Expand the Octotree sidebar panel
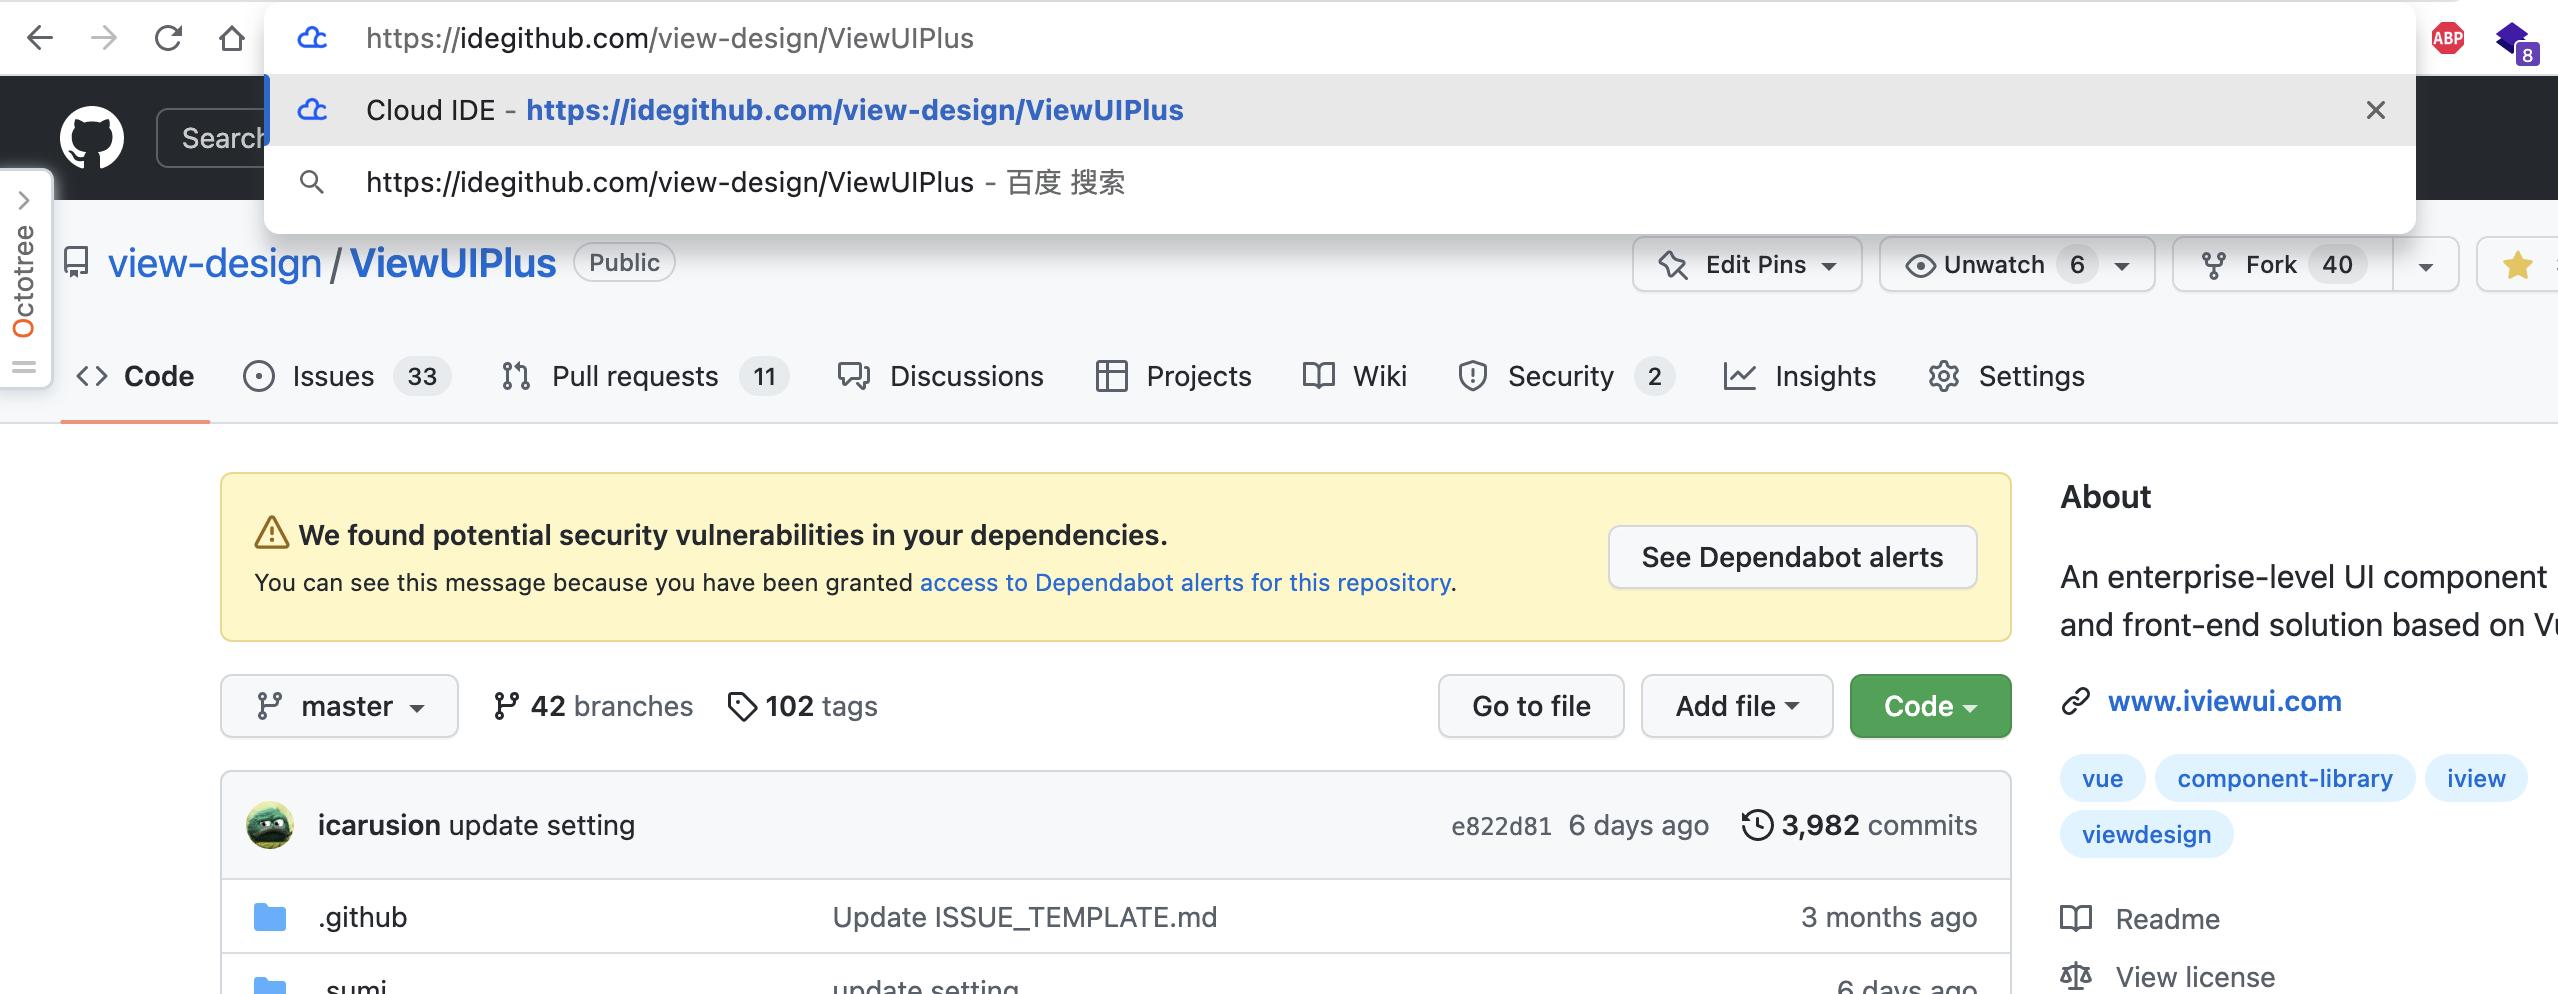Image resolution: width=2558 pixels, height=994 pixels. [x=24, y=200]
